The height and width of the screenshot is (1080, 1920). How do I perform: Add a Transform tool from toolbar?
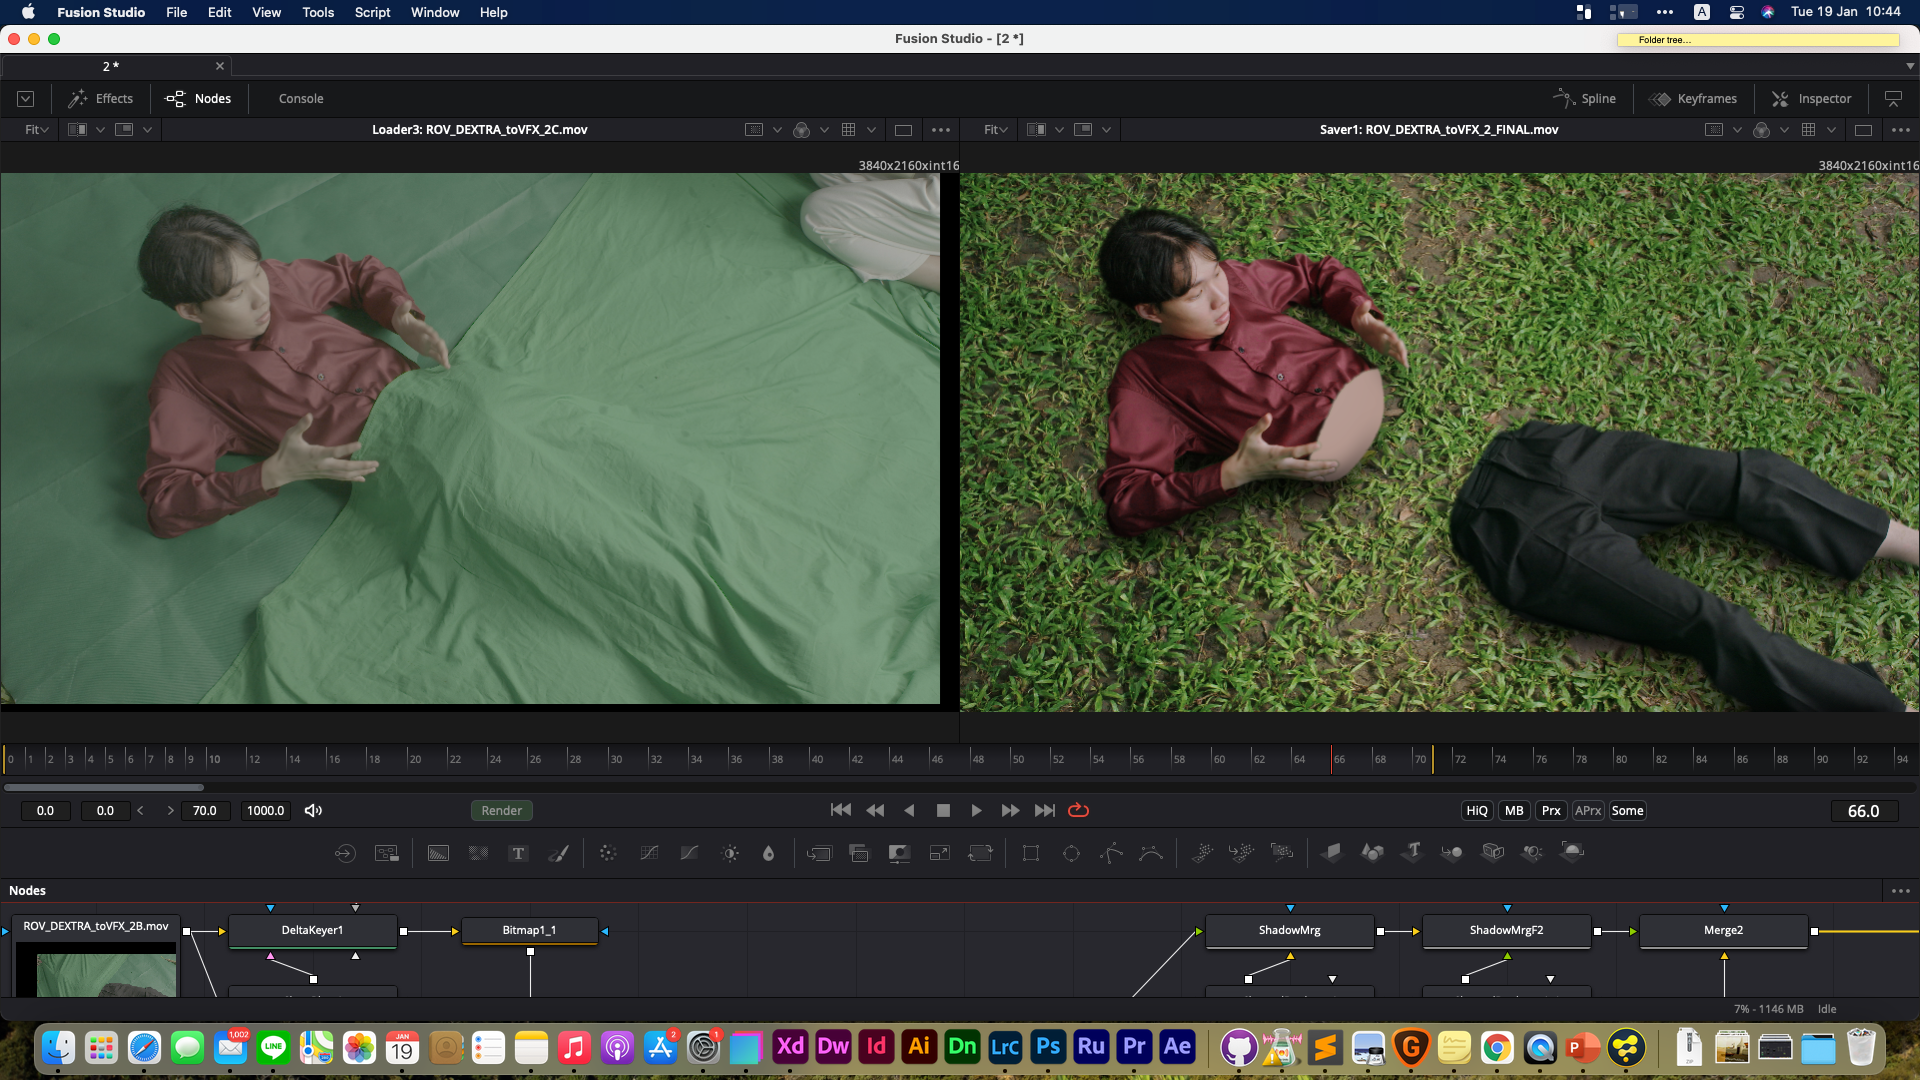pyautogui.click(x=981, y=853)
